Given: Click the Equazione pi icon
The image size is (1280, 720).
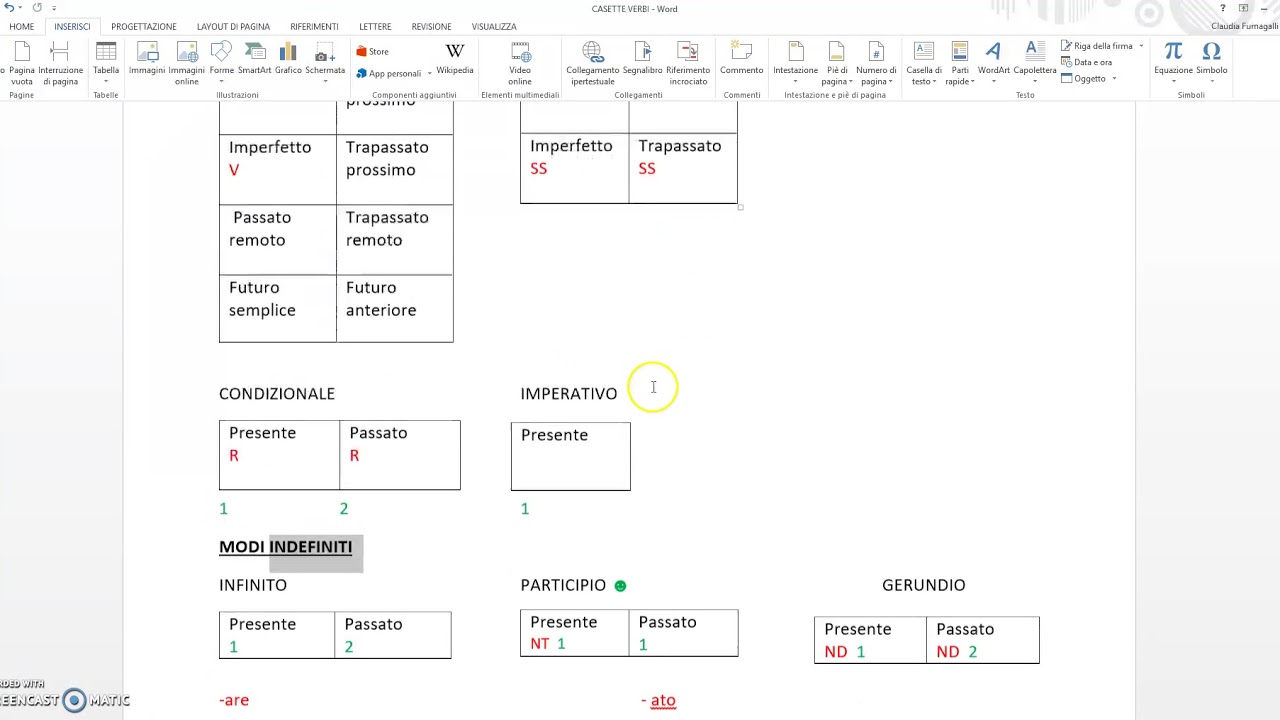Looking at the screenshot, I should 1173,52.
